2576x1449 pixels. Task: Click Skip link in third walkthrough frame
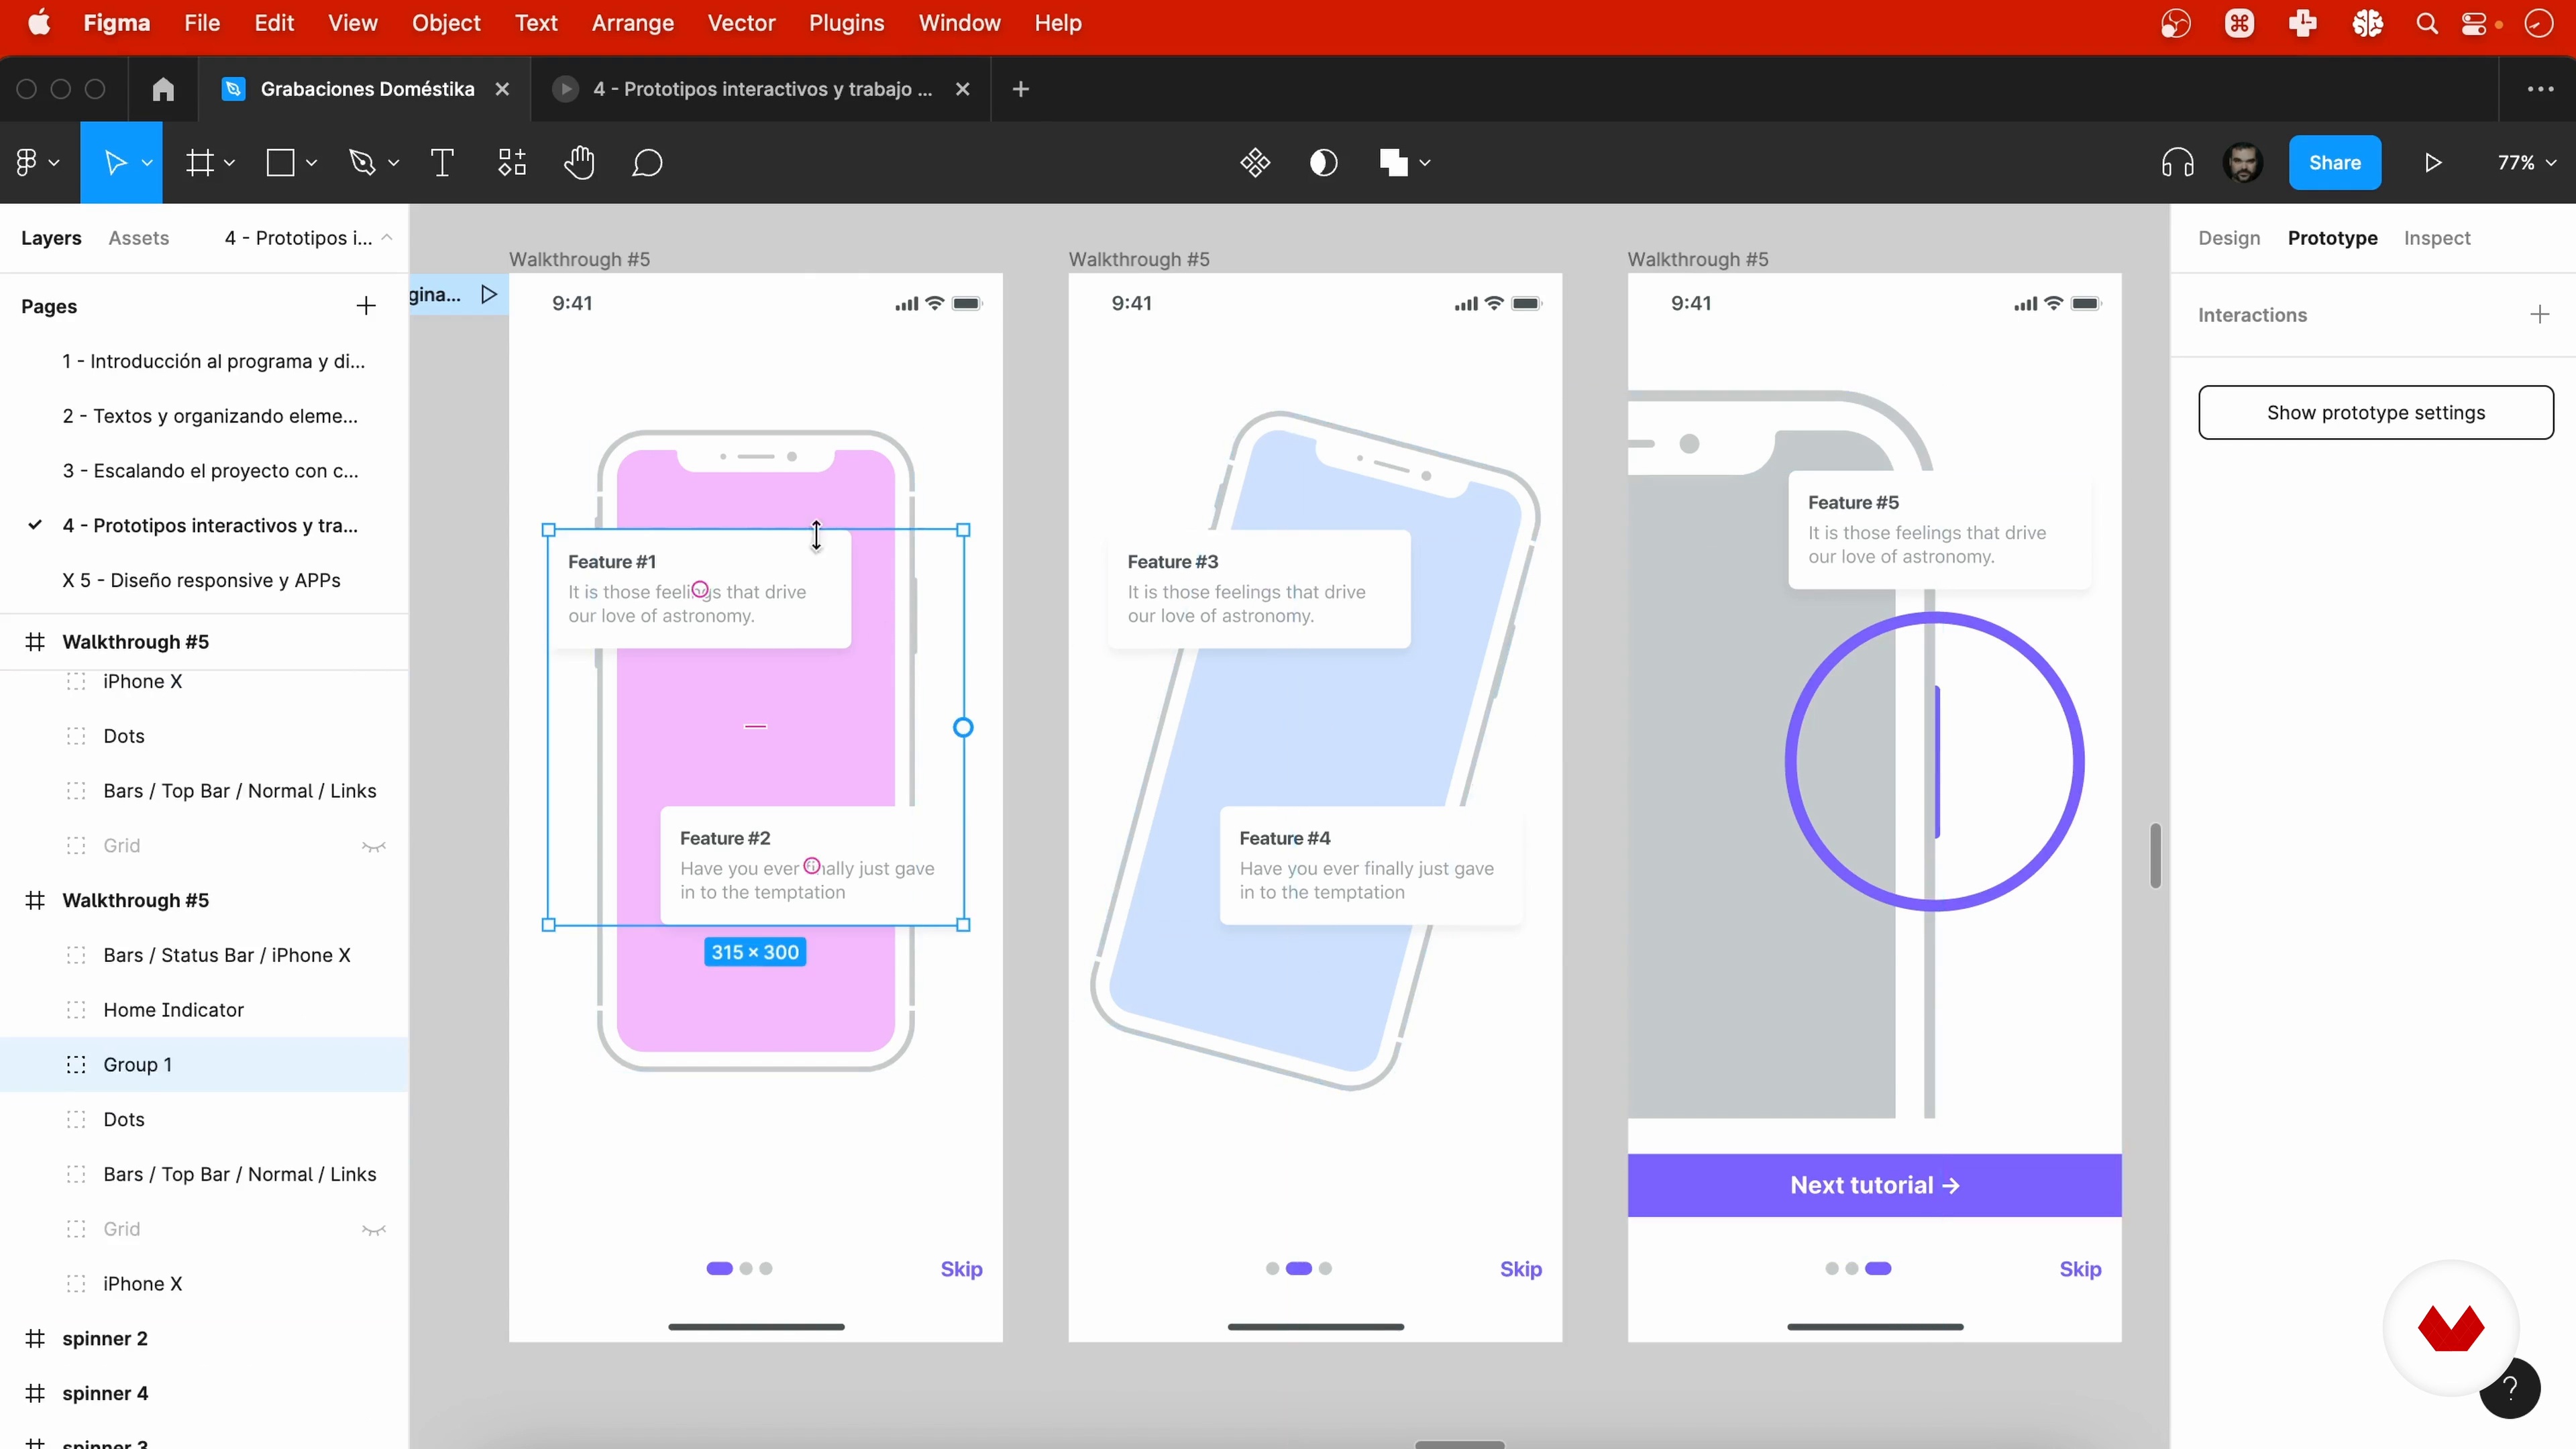point(2080,1269)
